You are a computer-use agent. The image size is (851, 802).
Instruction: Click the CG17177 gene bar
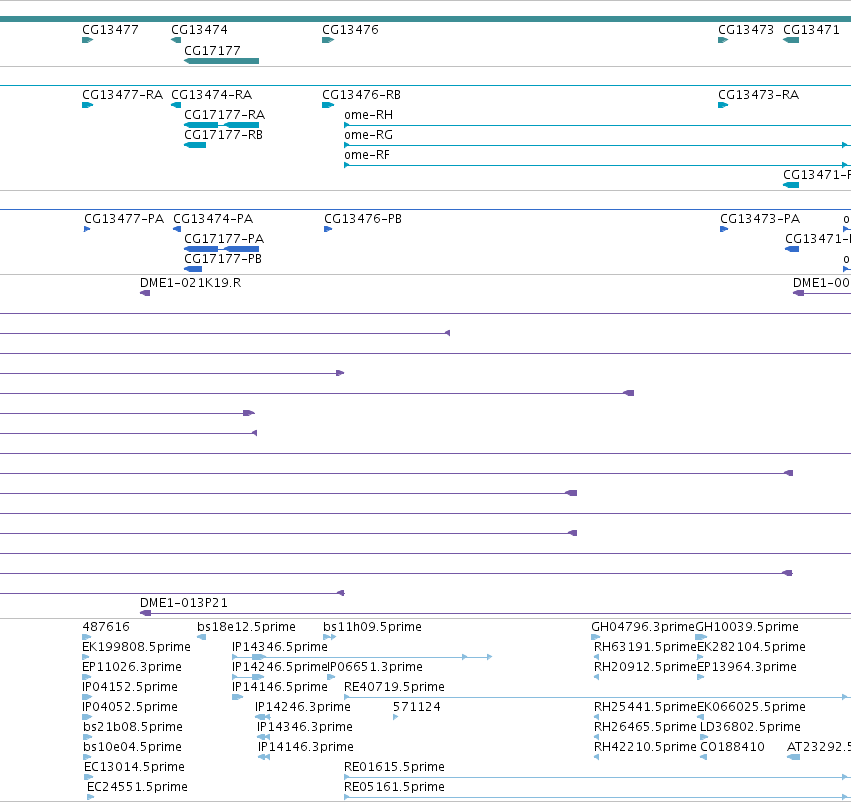click(221, 61)
